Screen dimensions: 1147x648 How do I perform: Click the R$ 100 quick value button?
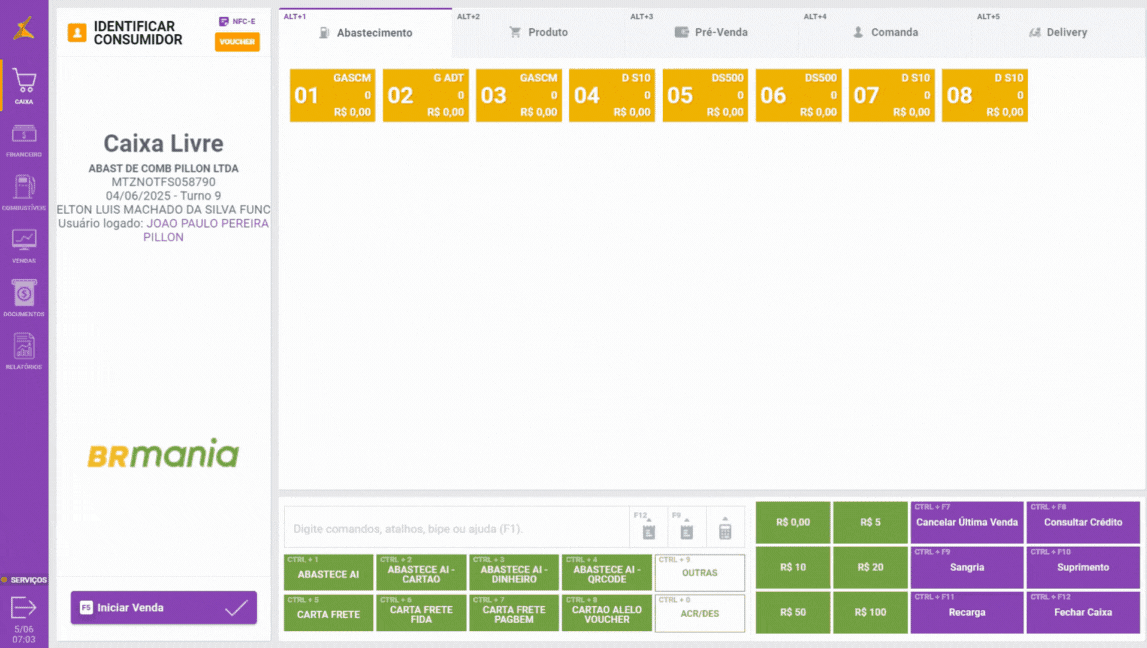coord(870,612)
